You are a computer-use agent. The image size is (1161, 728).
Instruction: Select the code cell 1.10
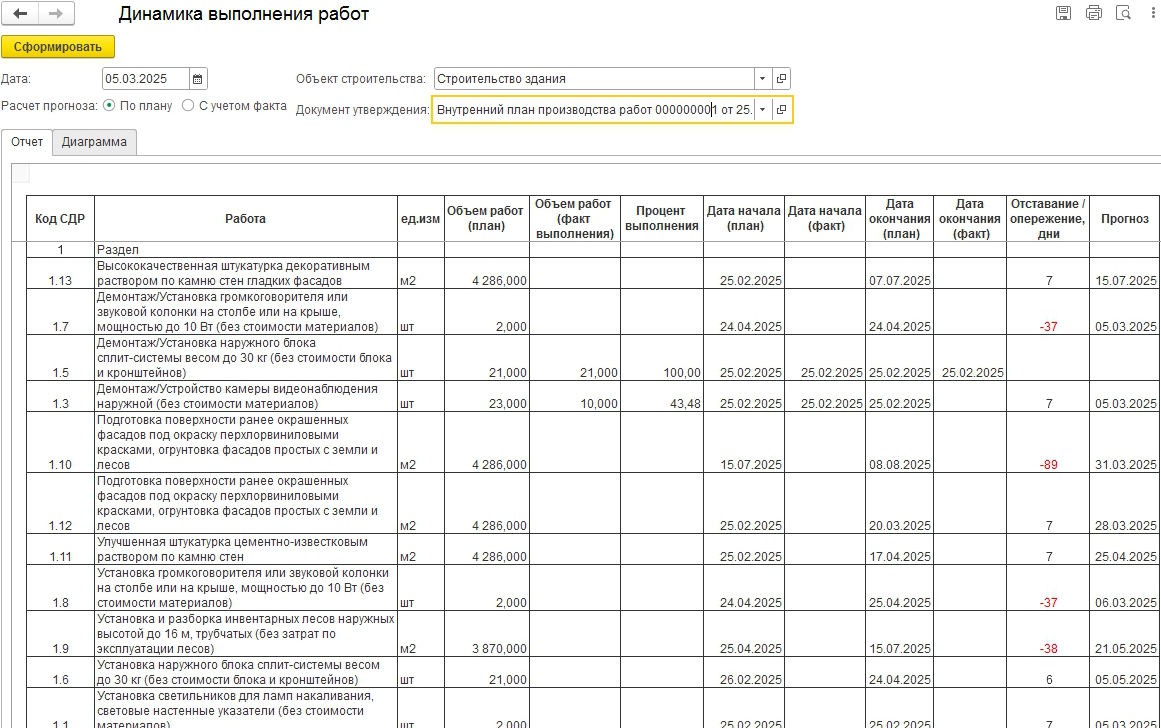pos(60,442)
